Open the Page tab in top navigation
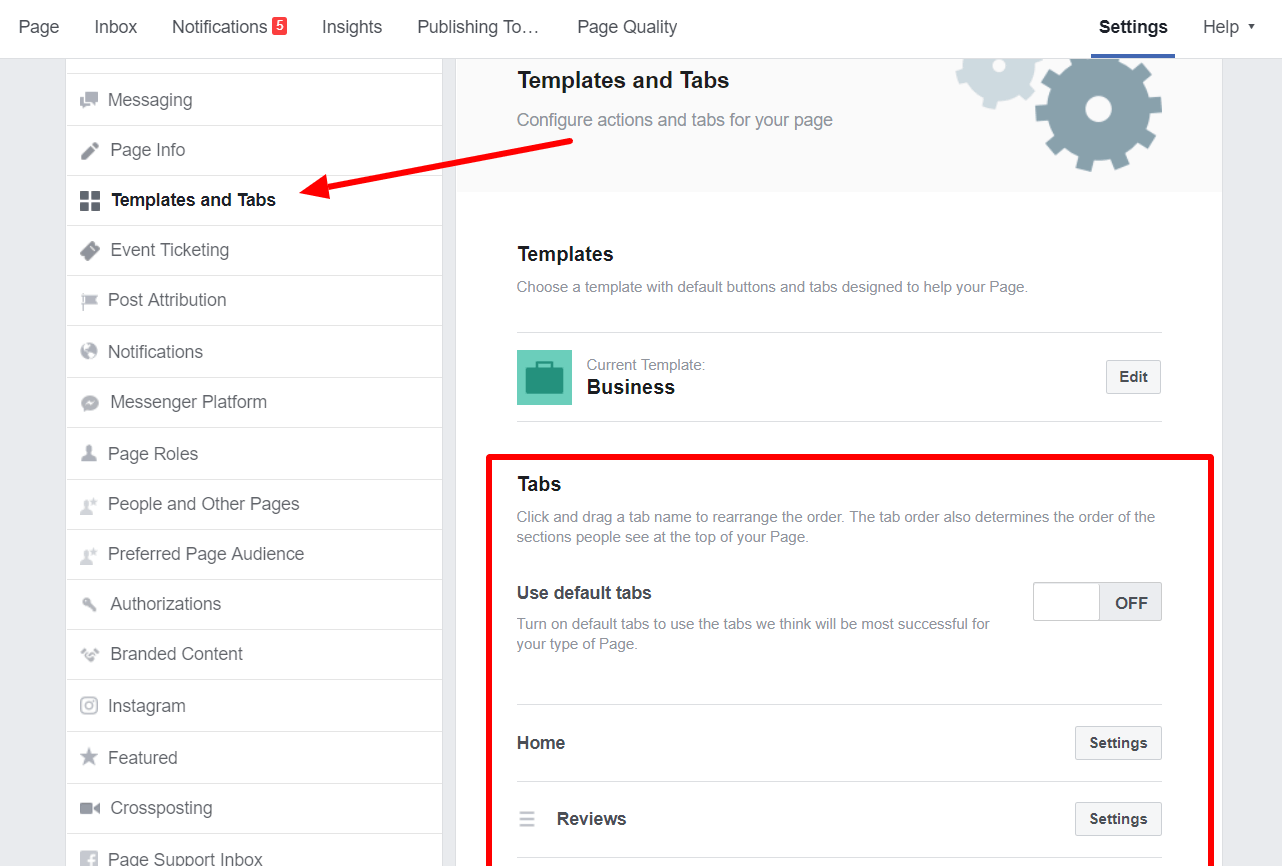This screenshot has width=1282, height=866. coord(39,27)
